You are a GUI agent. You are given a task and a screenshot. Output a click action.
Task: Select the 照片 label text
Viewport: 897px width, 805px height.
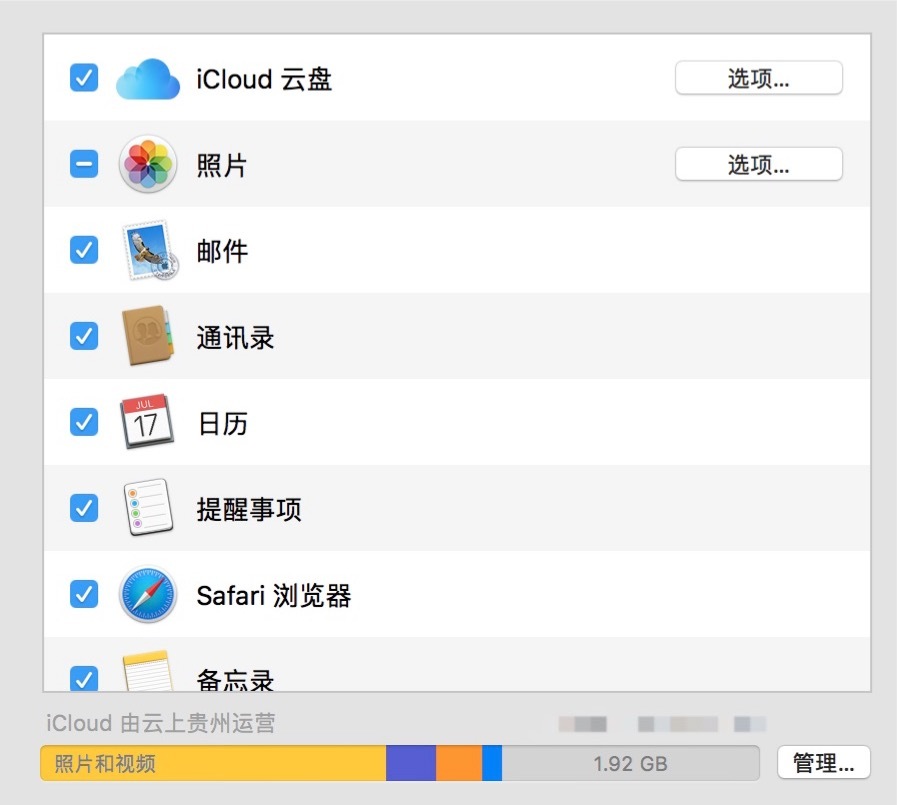(x=222, y=165)
